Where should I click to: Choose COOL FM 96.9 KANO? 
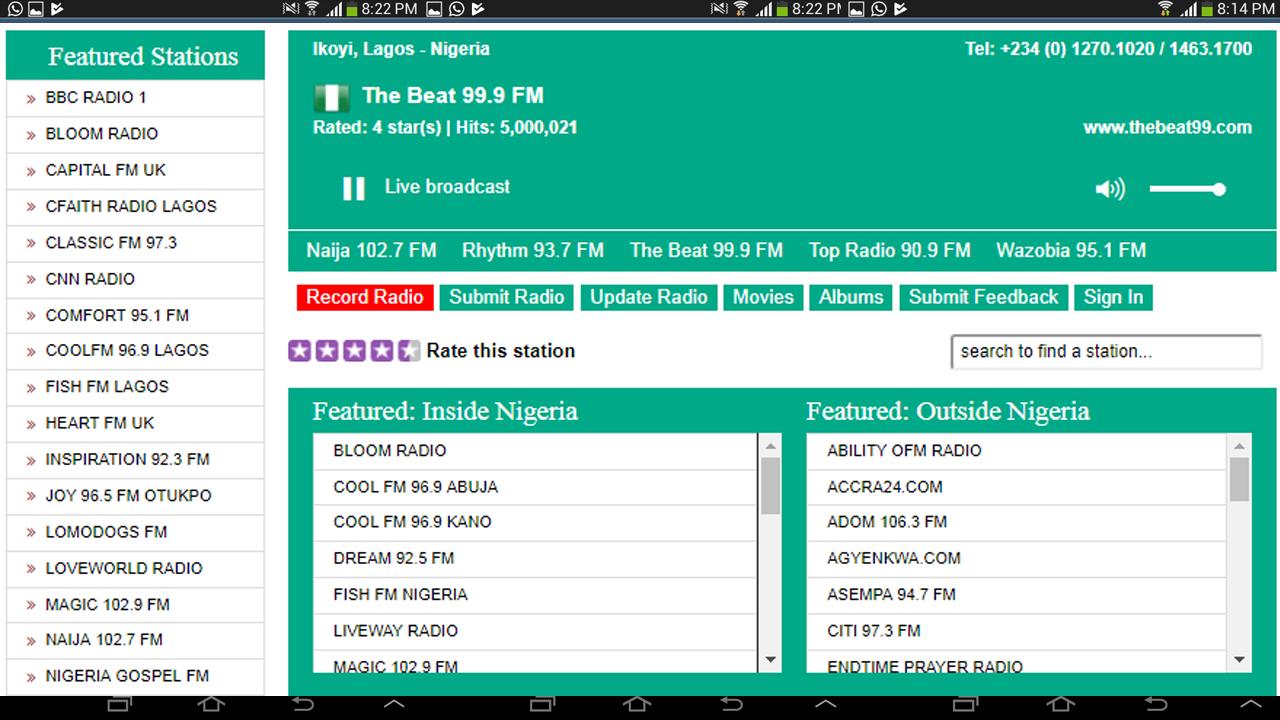pyautogui.click(x=535, y=523)
